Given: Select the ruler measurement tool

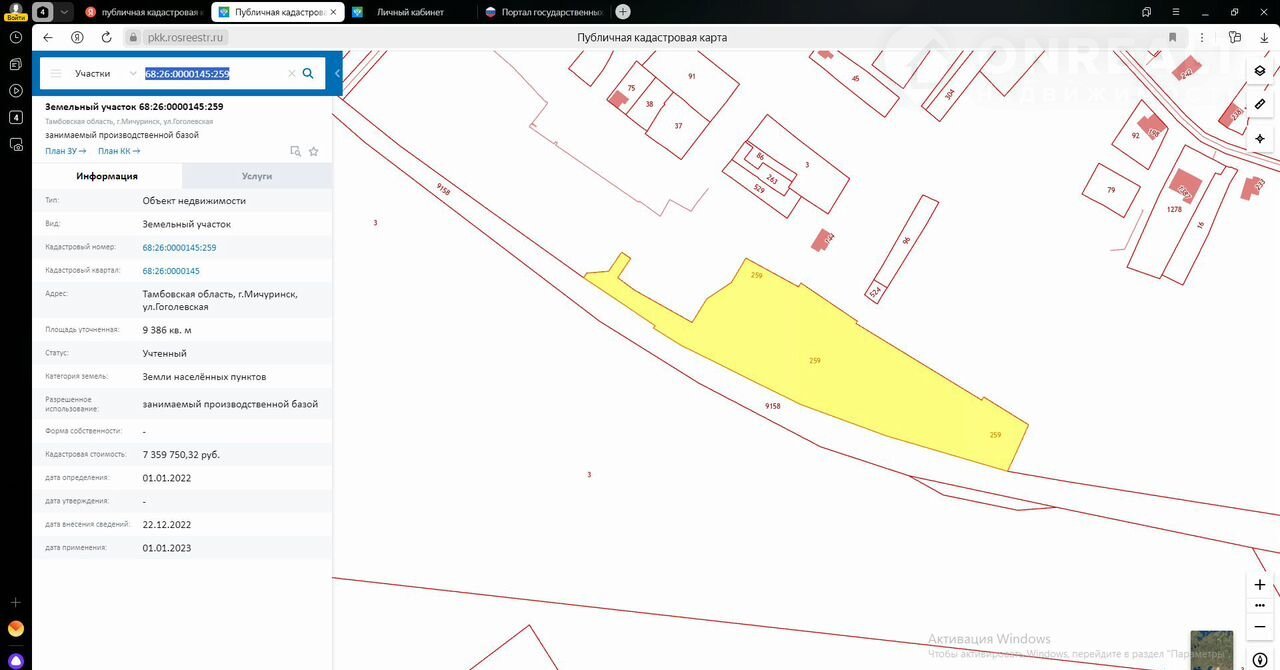Looking at the screenshot, I should point(1260,104).
